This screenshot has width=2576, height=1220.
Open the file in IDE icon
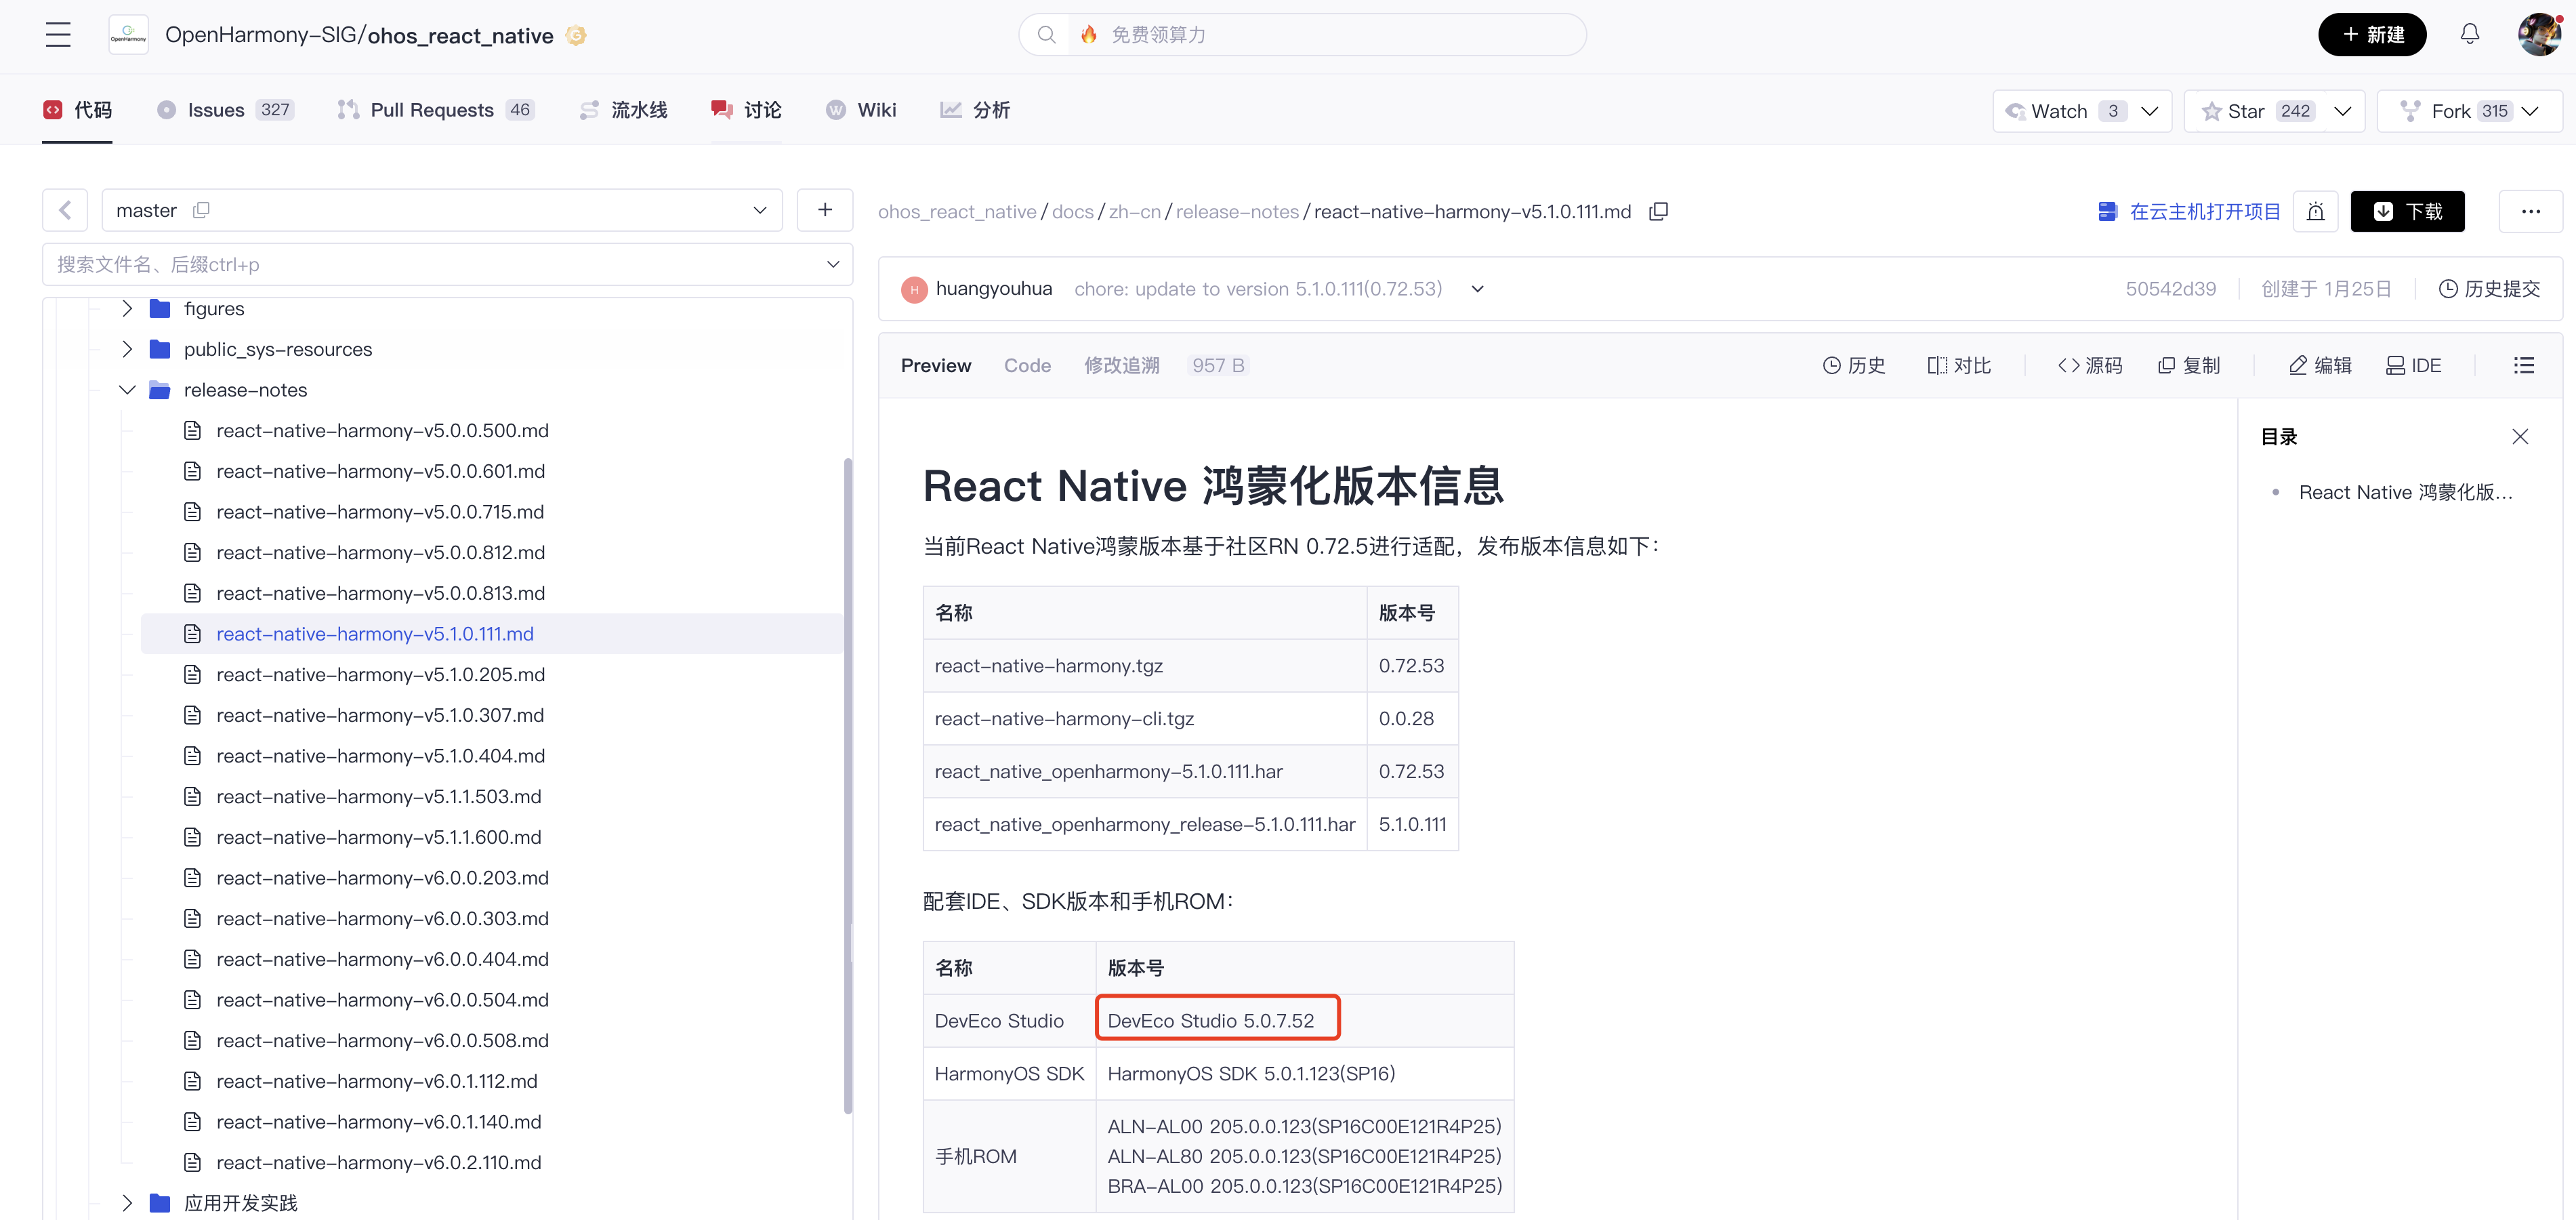click(2413, 365)
